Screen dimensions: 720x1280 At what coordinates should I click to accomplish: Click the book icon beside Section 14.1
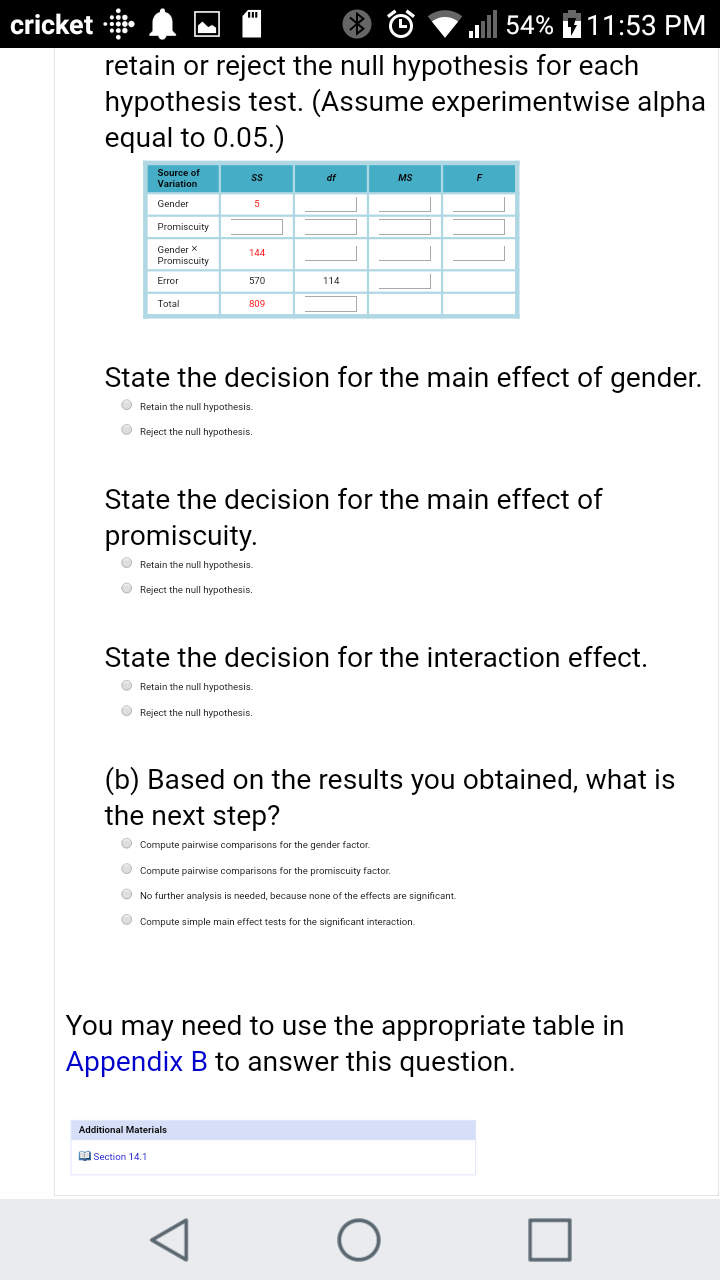click(85, 1157)
